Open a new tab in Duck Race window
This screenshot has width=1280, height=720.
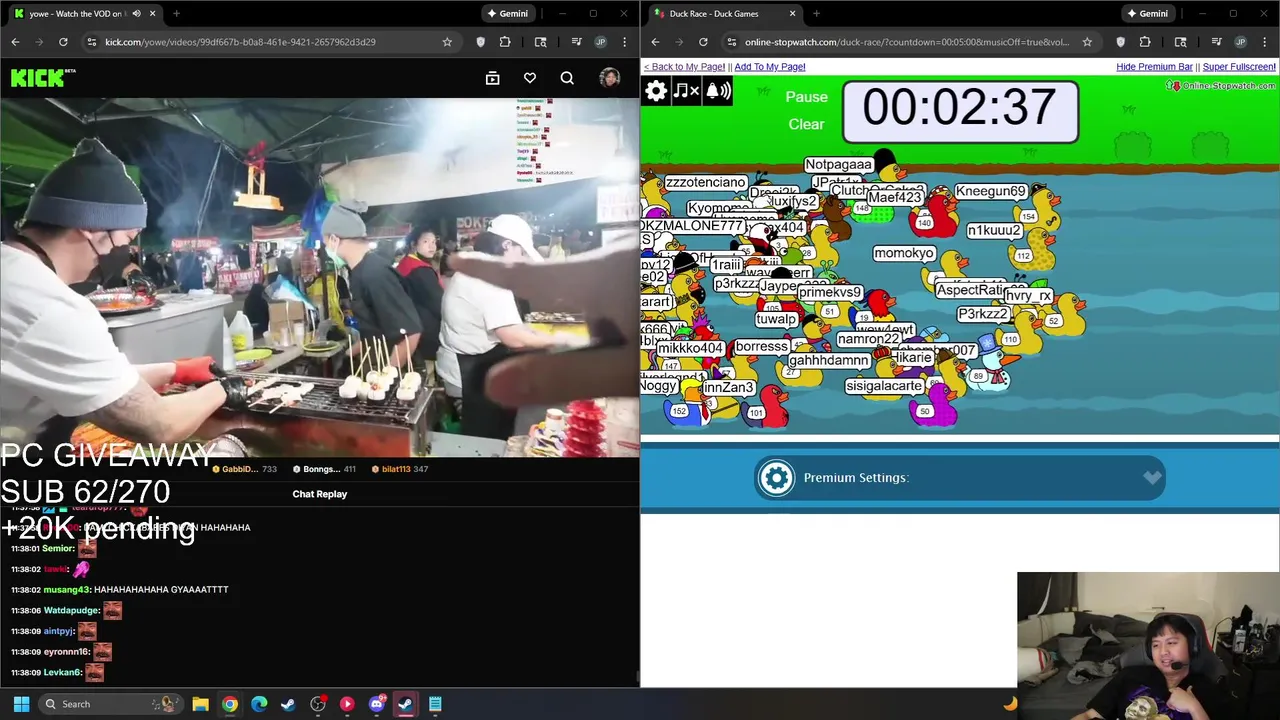816,13
